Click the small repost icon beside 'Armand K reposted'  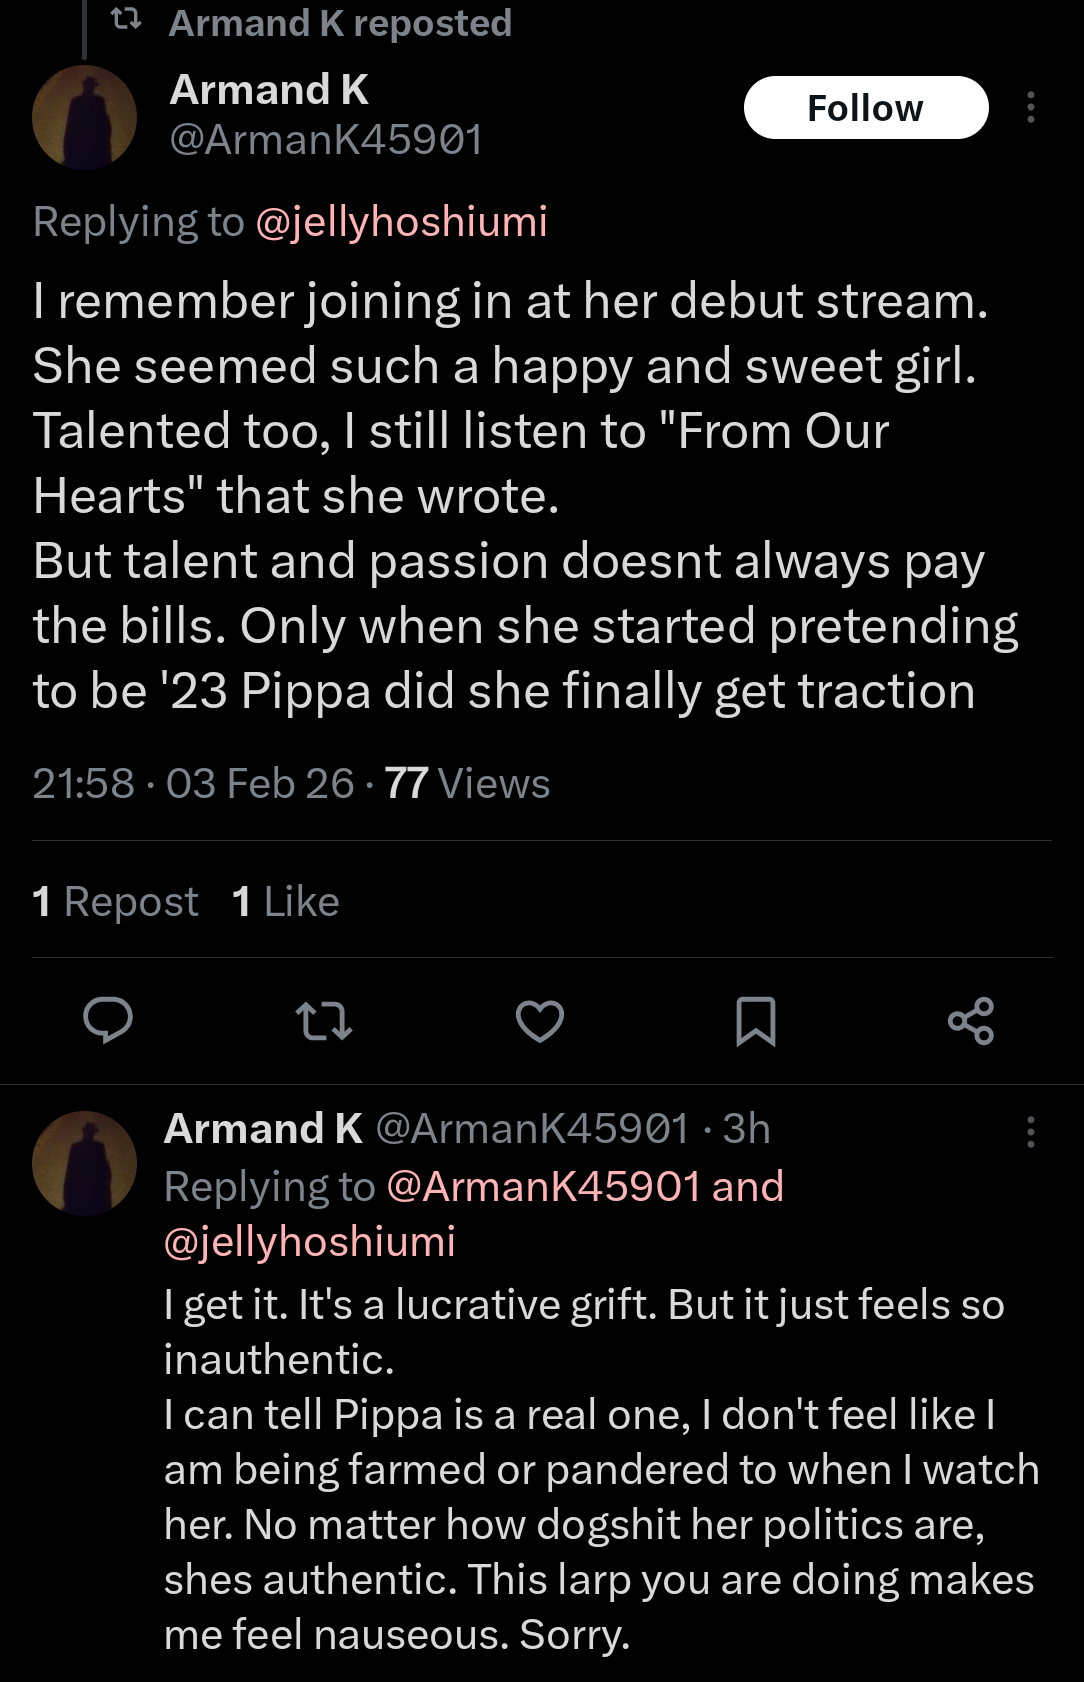point(125,20)
